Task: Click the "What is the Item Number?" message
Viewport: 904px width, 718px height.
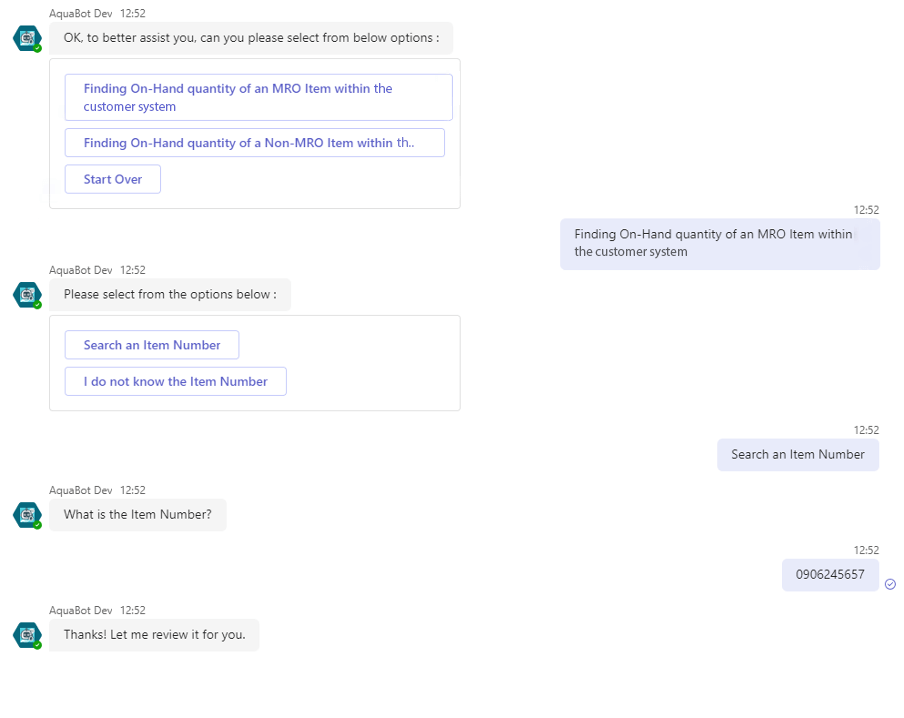Action: tap(138, 514)
